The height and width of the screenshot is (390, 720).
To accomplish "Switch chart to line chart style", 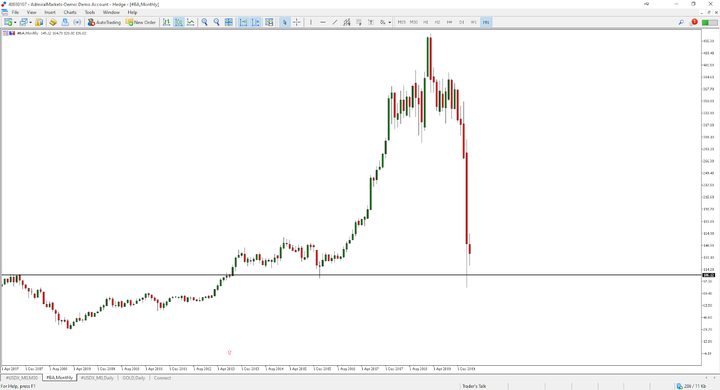I will pyautogui.click(x=191, y=22).
